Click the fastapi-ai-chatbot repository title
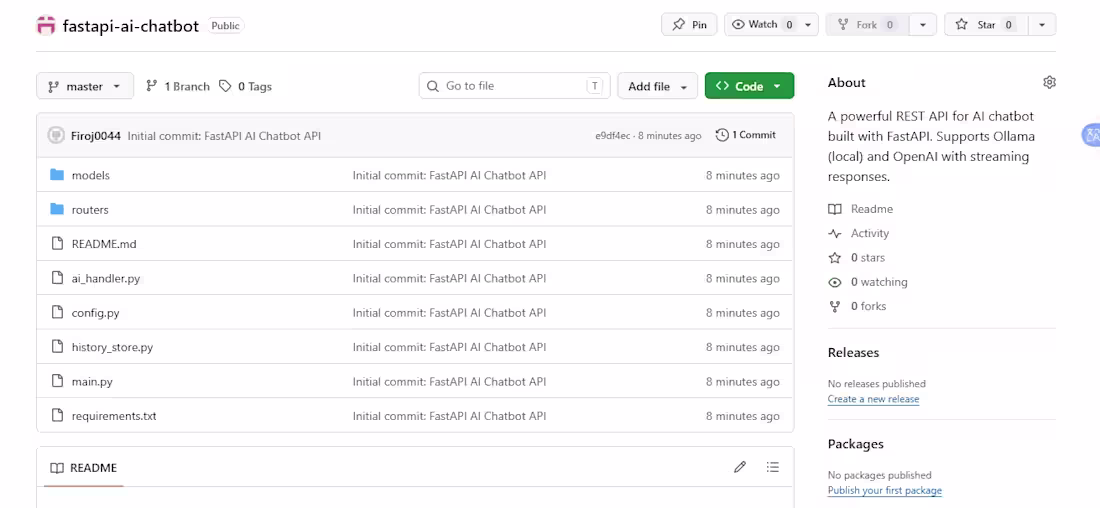The width and height of the screenshot is (1100, 508). pos(131,26)
